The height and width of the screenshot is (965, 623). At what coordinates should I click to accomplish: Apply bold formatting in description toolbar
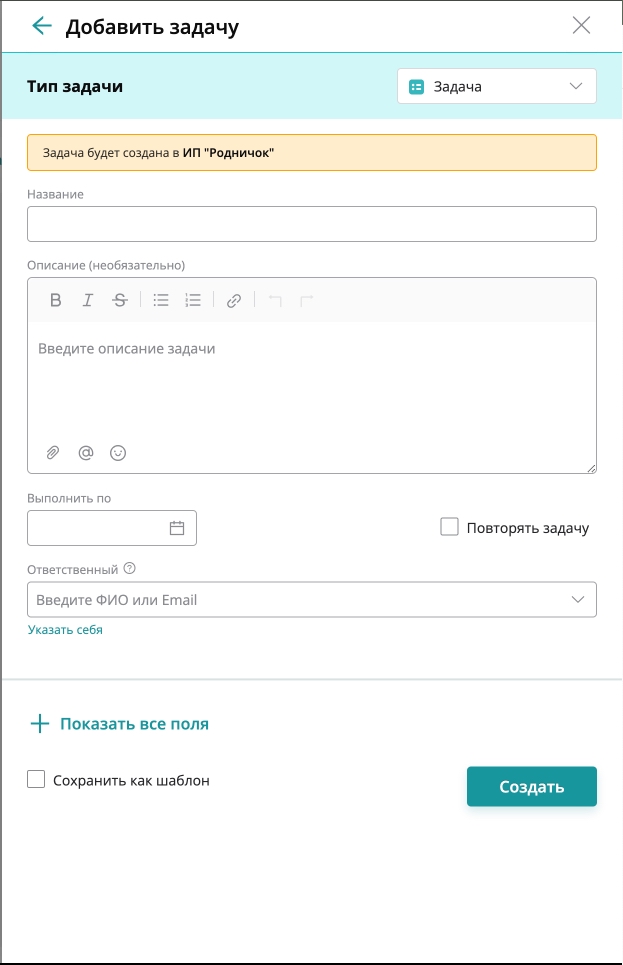tap(55, 300)
